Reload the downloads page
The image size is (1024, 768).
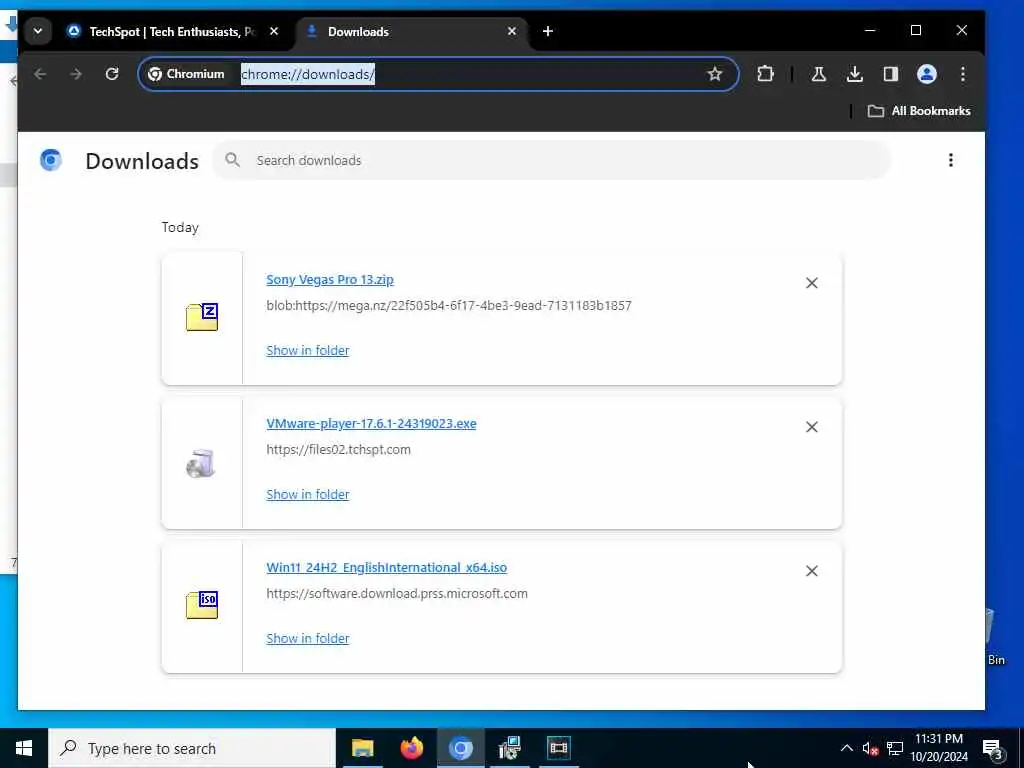pyautogui.click(x=112, y=74)
